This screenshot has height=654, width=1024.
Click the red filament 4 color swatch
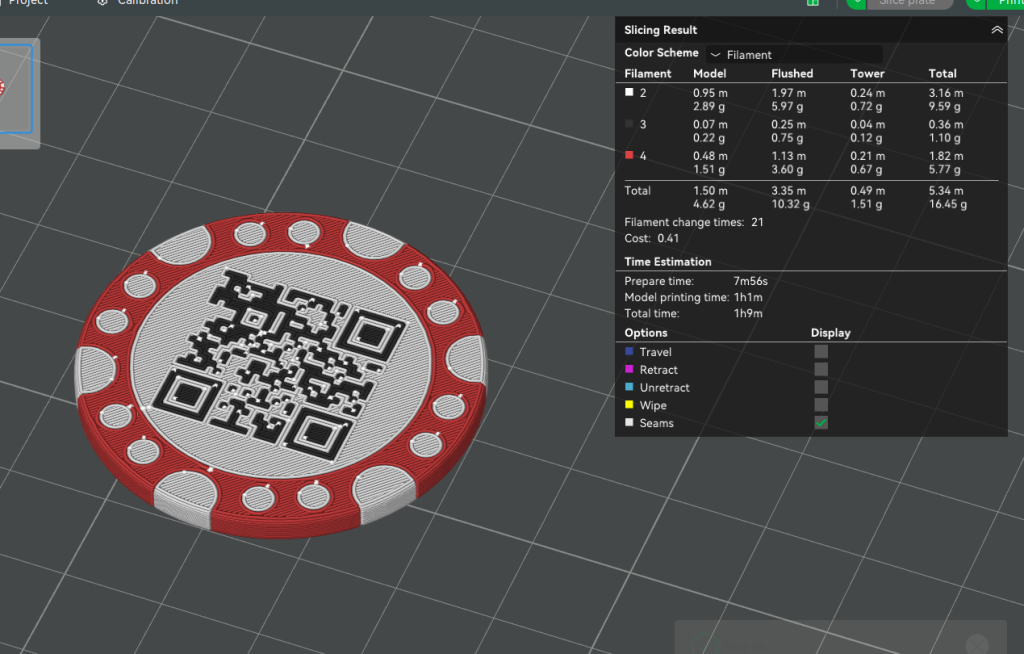coord(629,155)
